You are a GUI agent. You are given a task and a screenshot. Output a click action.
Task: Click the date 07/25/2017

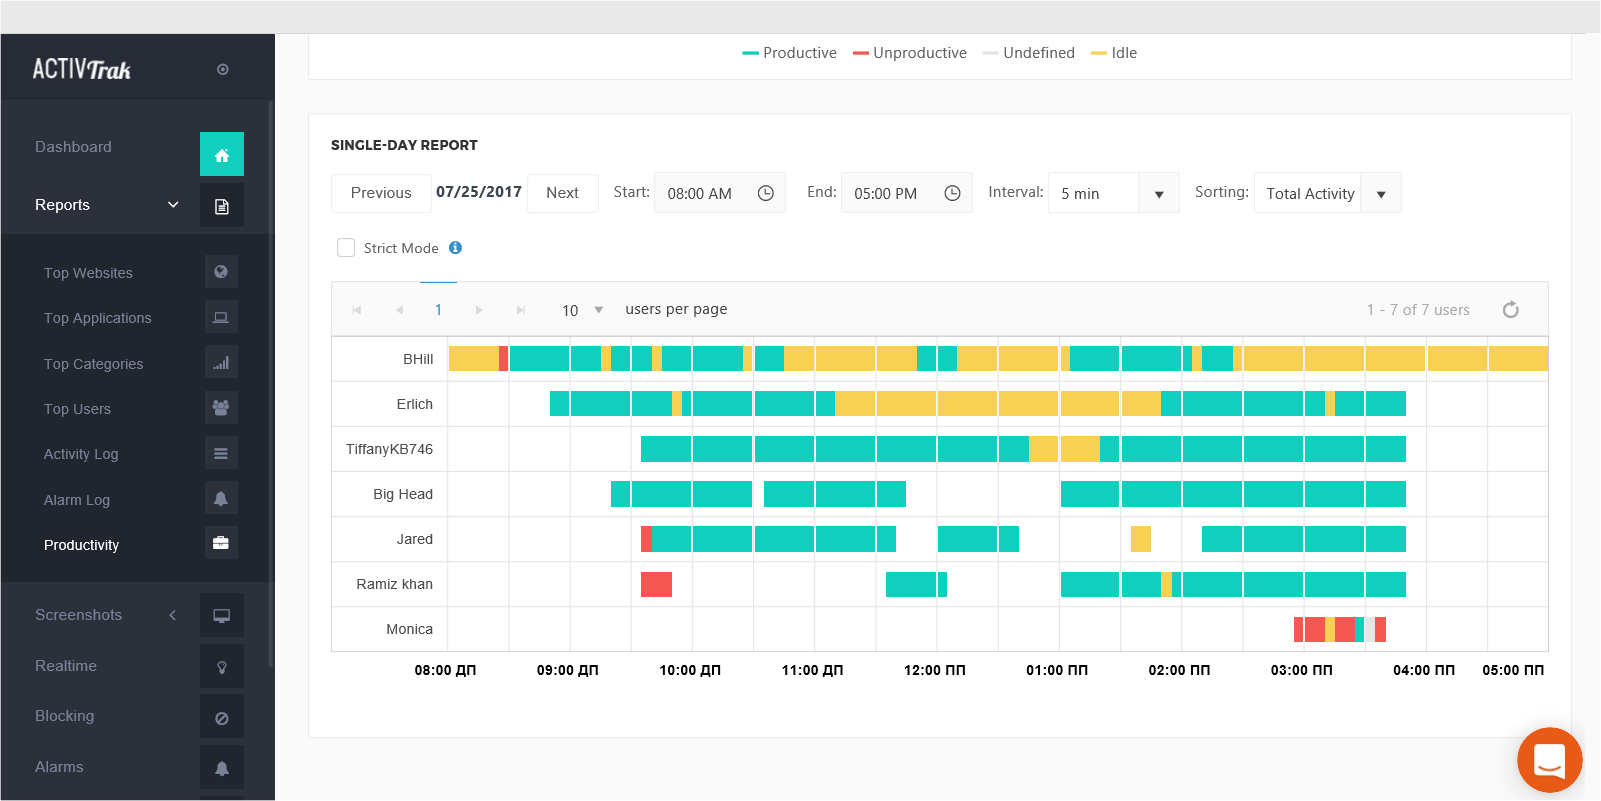479,192
